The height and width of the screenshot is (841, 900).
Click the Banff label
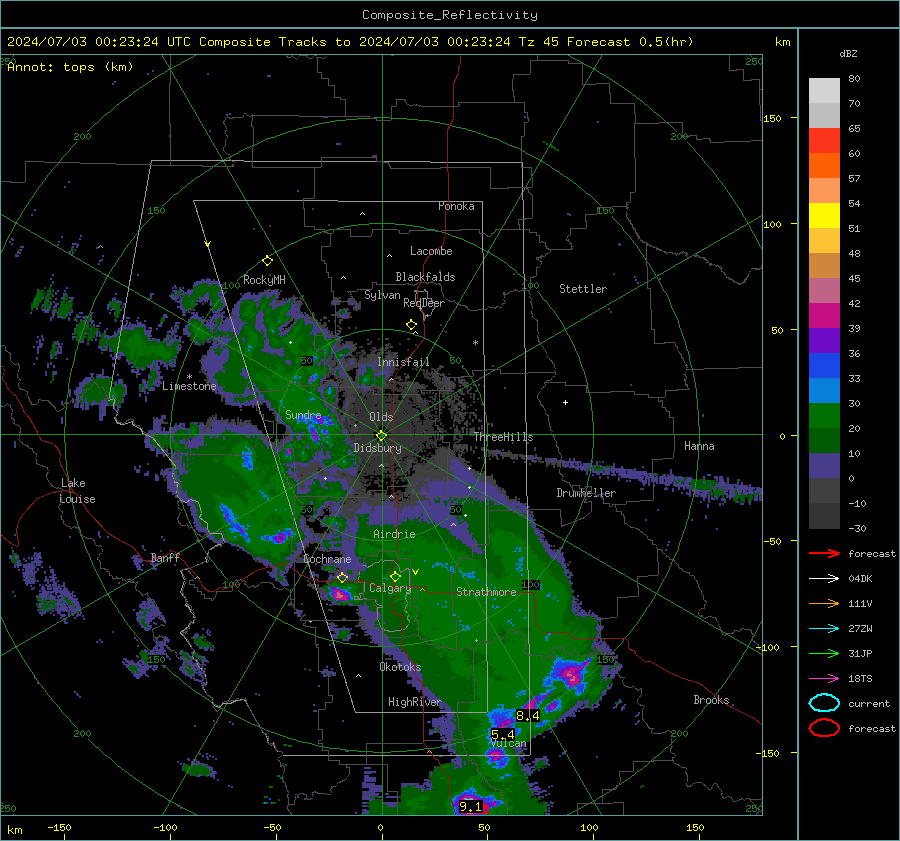click(x=165, y=557)
